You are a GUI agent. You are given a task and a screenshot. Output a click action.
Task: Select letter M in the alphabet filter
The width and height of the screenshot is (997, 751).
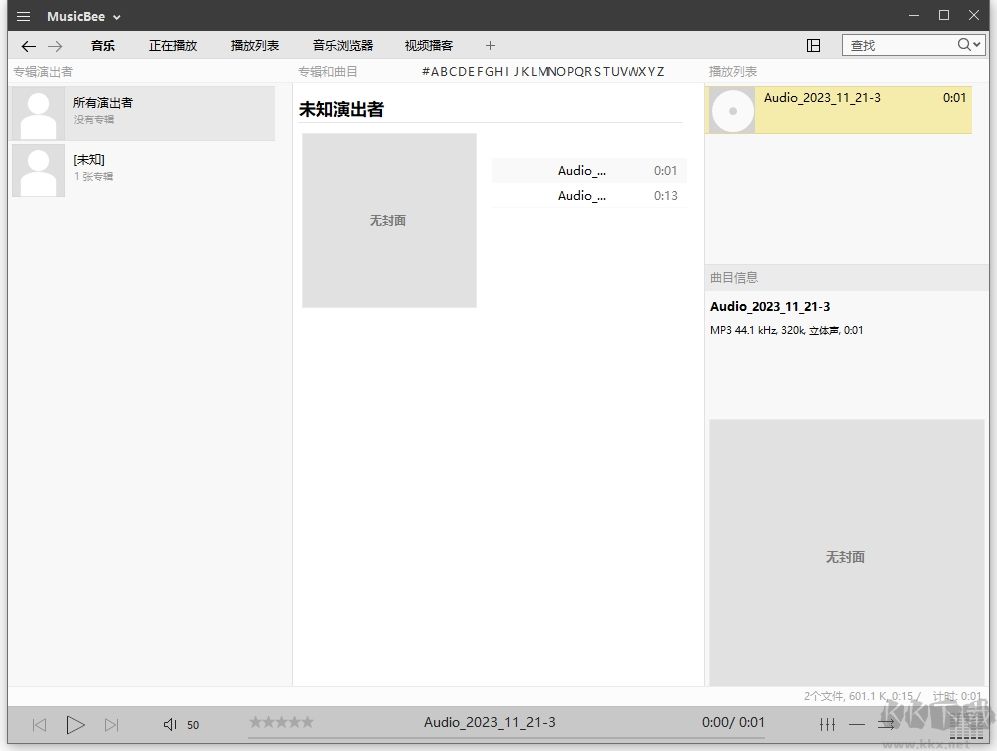pyautogui.click(x=540, y=71)
